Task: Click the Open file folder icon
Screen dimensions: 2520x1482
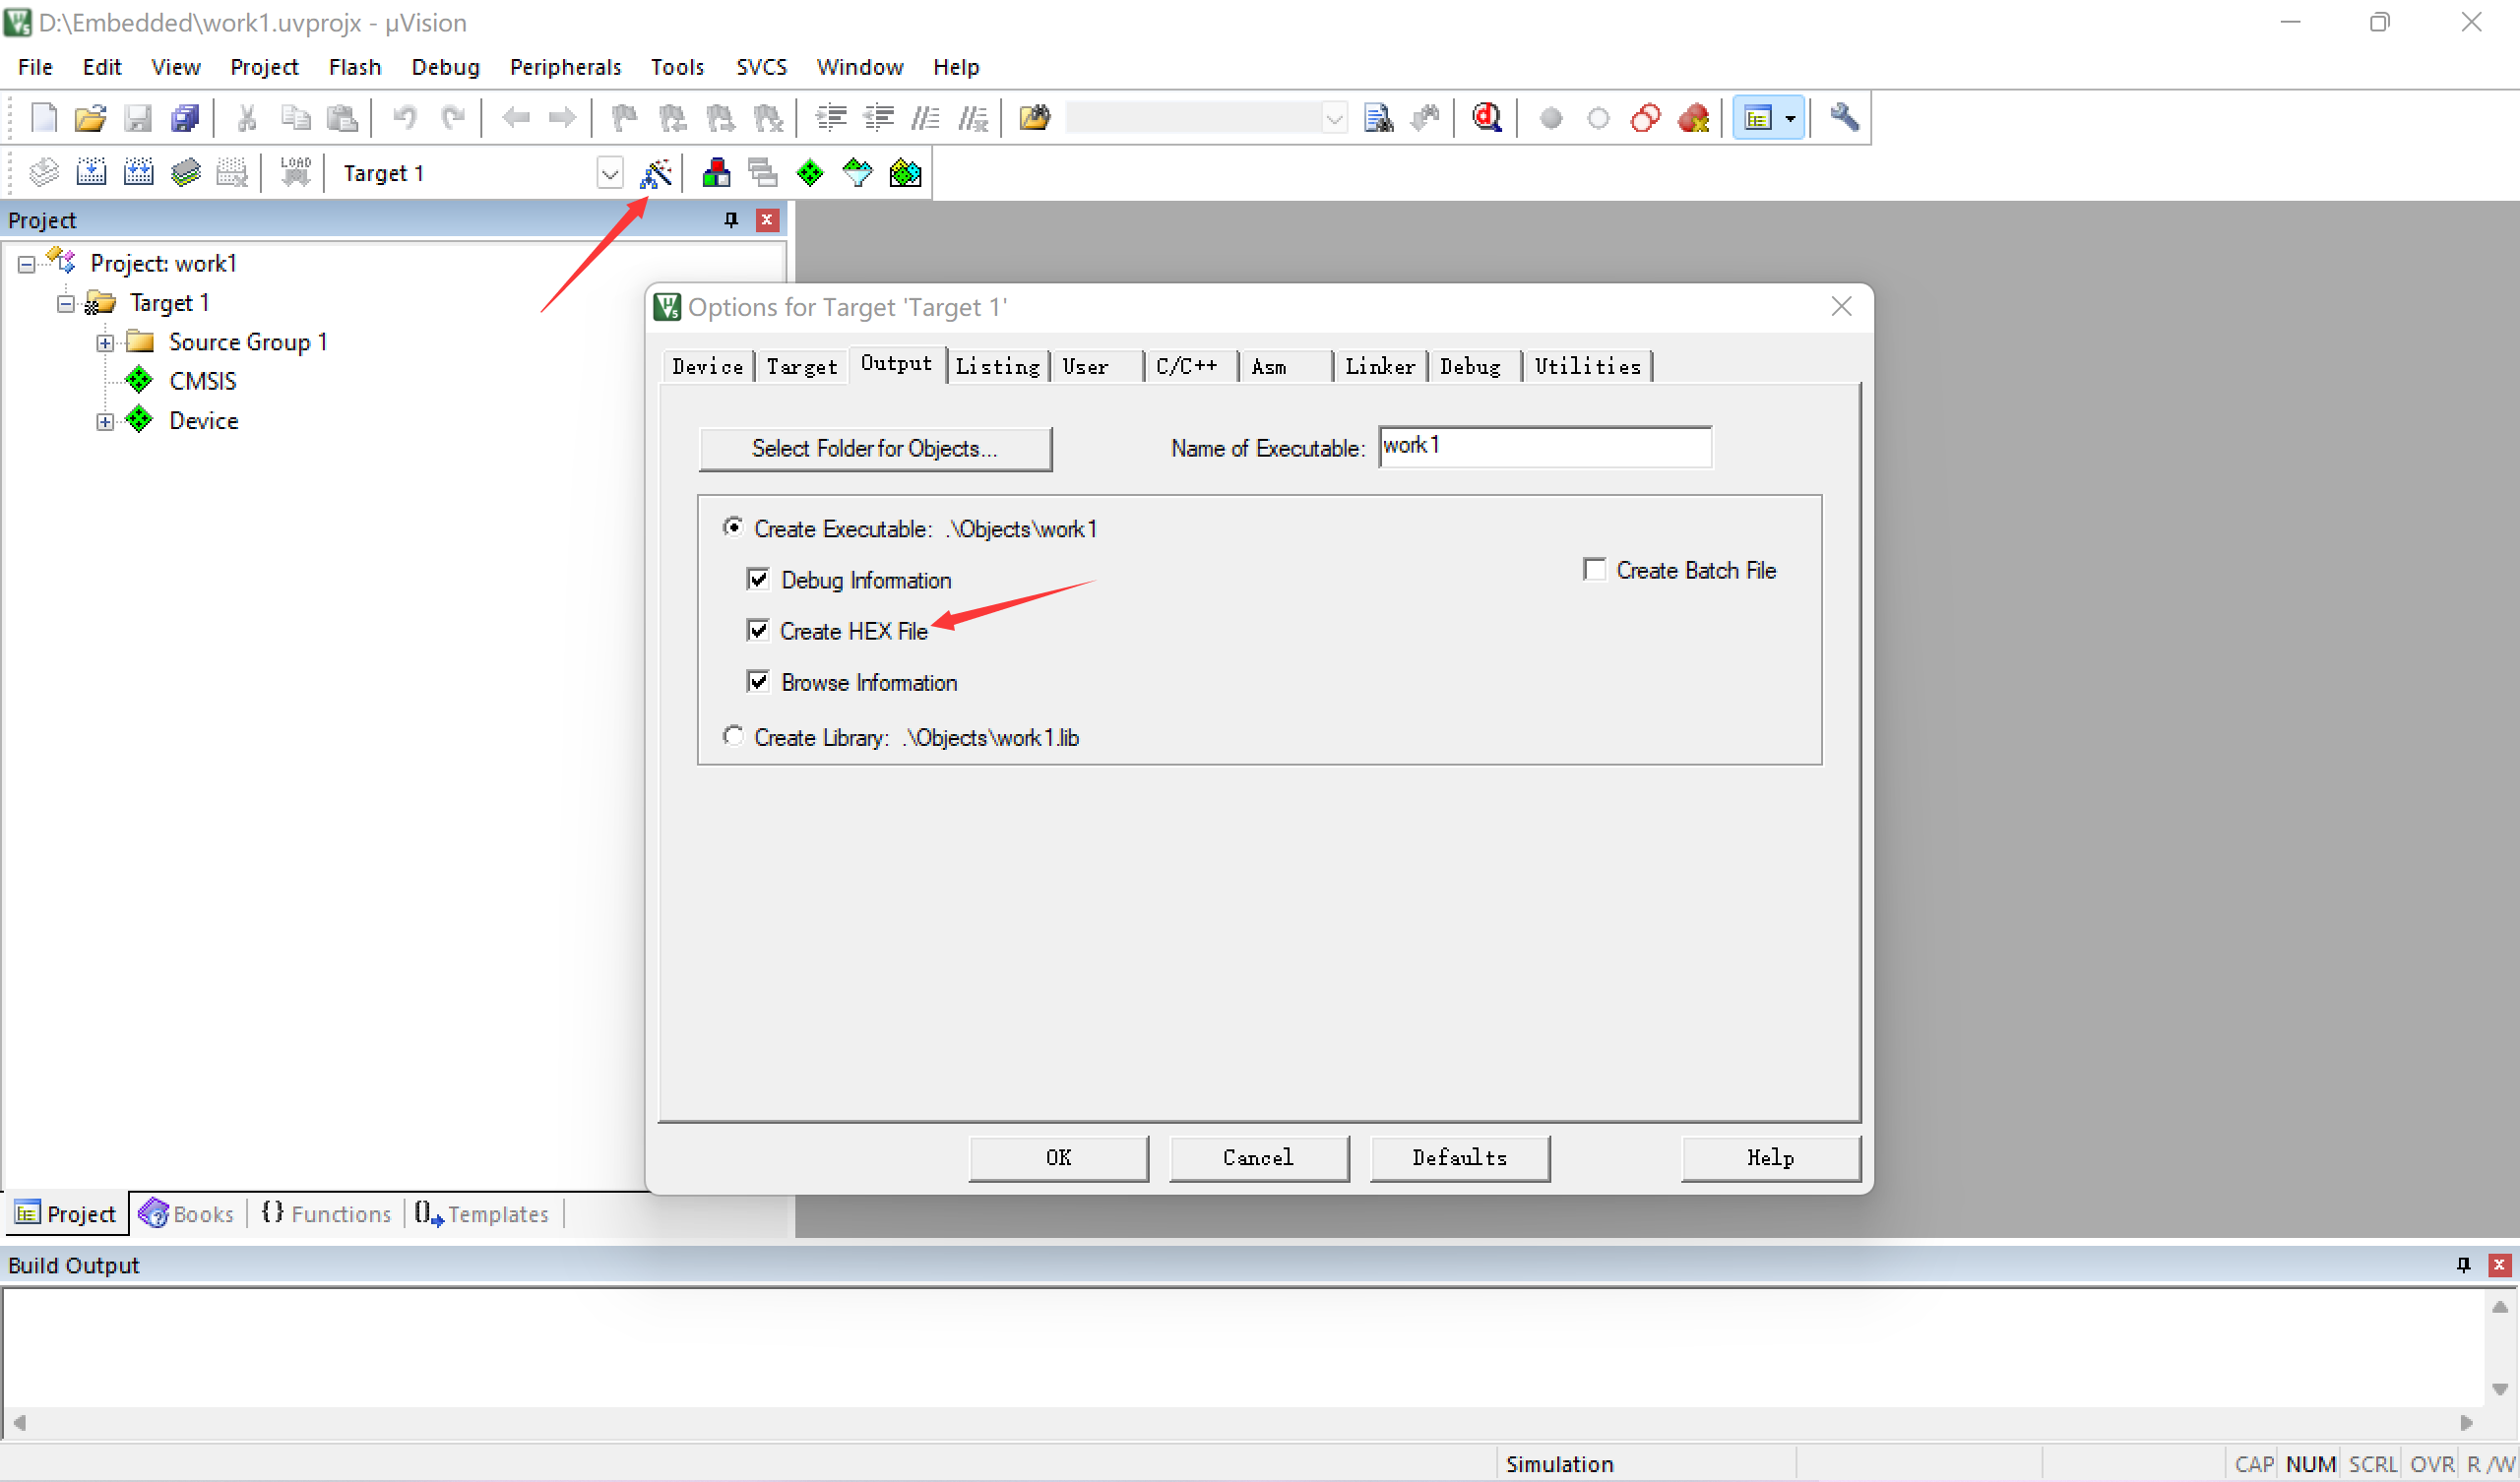Action: pyautogui.click(x=90, y=118)
